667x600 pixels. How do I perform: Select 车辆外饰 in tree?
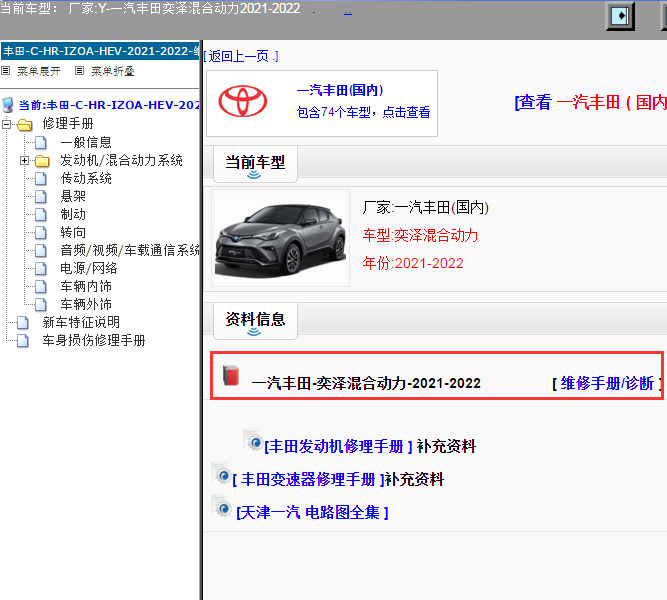pyautogui.click(x=86, y=304)
